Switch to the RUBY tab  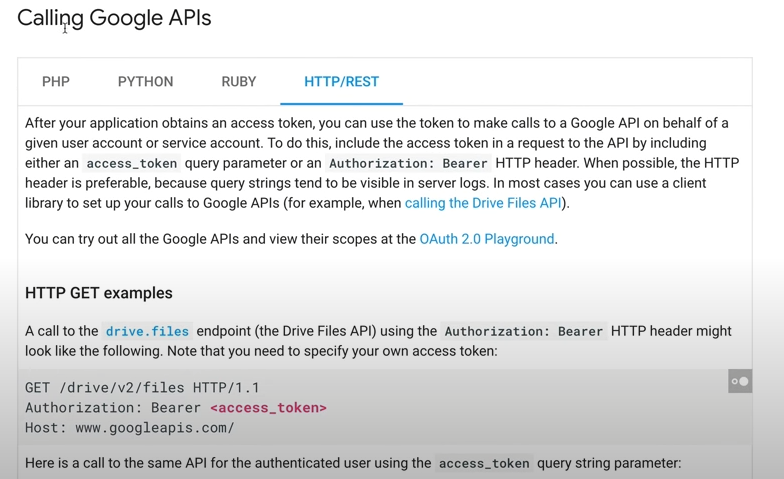(x=238, y=82)
